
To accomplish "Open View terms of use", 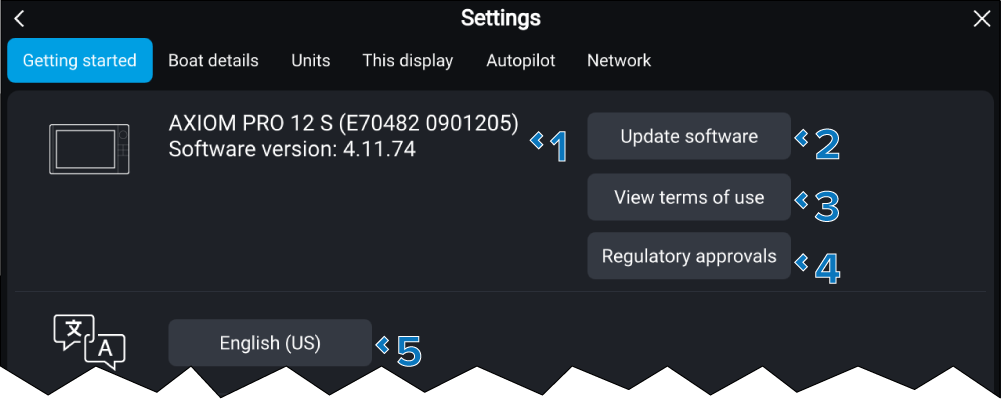I will pos(689,197).
